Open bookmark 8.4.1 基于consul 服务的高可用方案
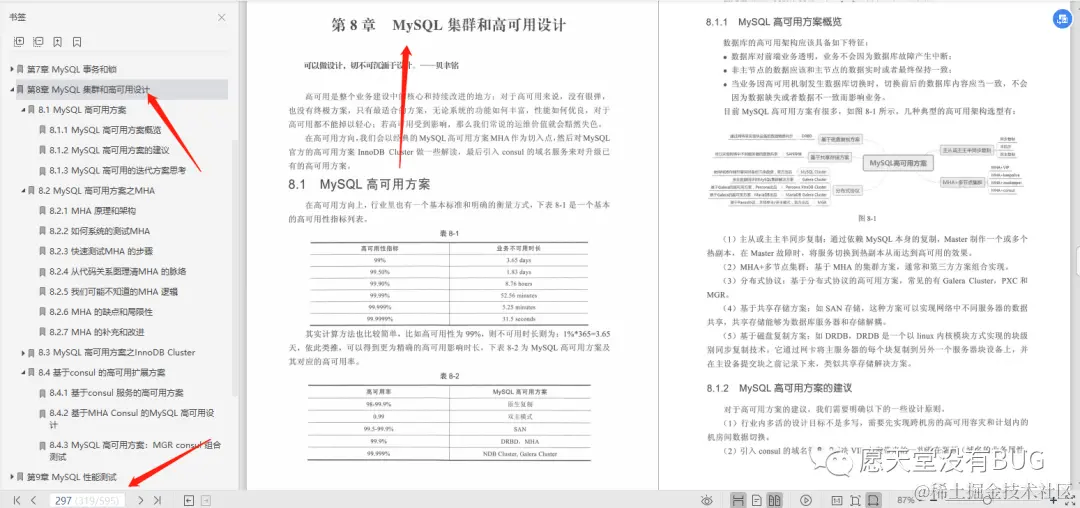Image resolution: width=1080 pixels, height=508 pixels. (x=116, y=393)
